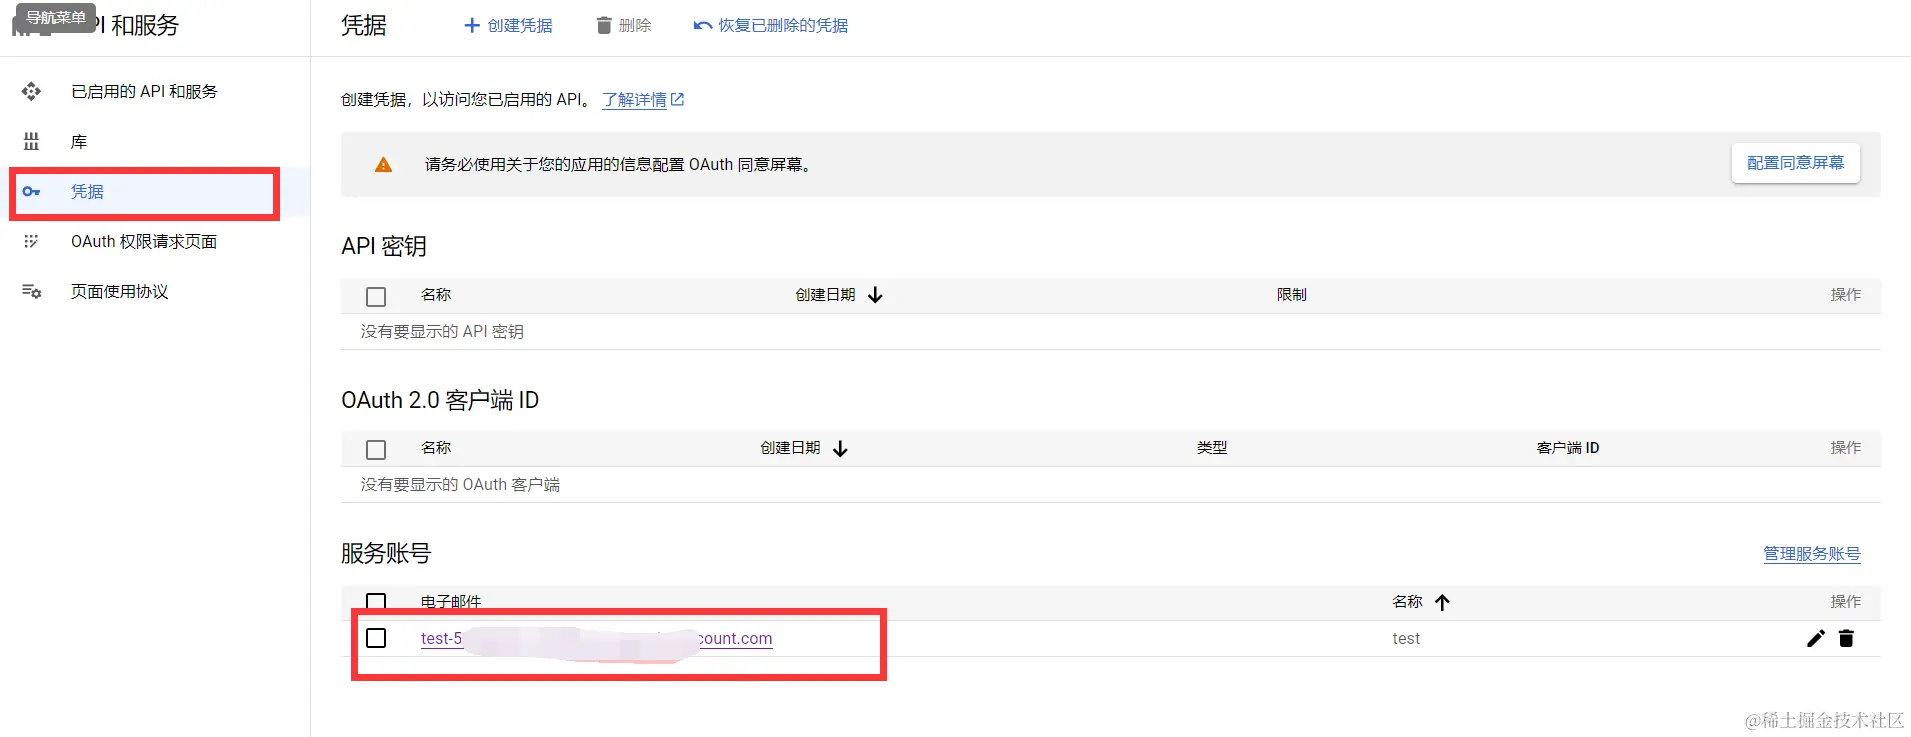Click the plus icon for 创建凭据
The height and width of the screenshot is (737, 1911).
coord(472,25)
